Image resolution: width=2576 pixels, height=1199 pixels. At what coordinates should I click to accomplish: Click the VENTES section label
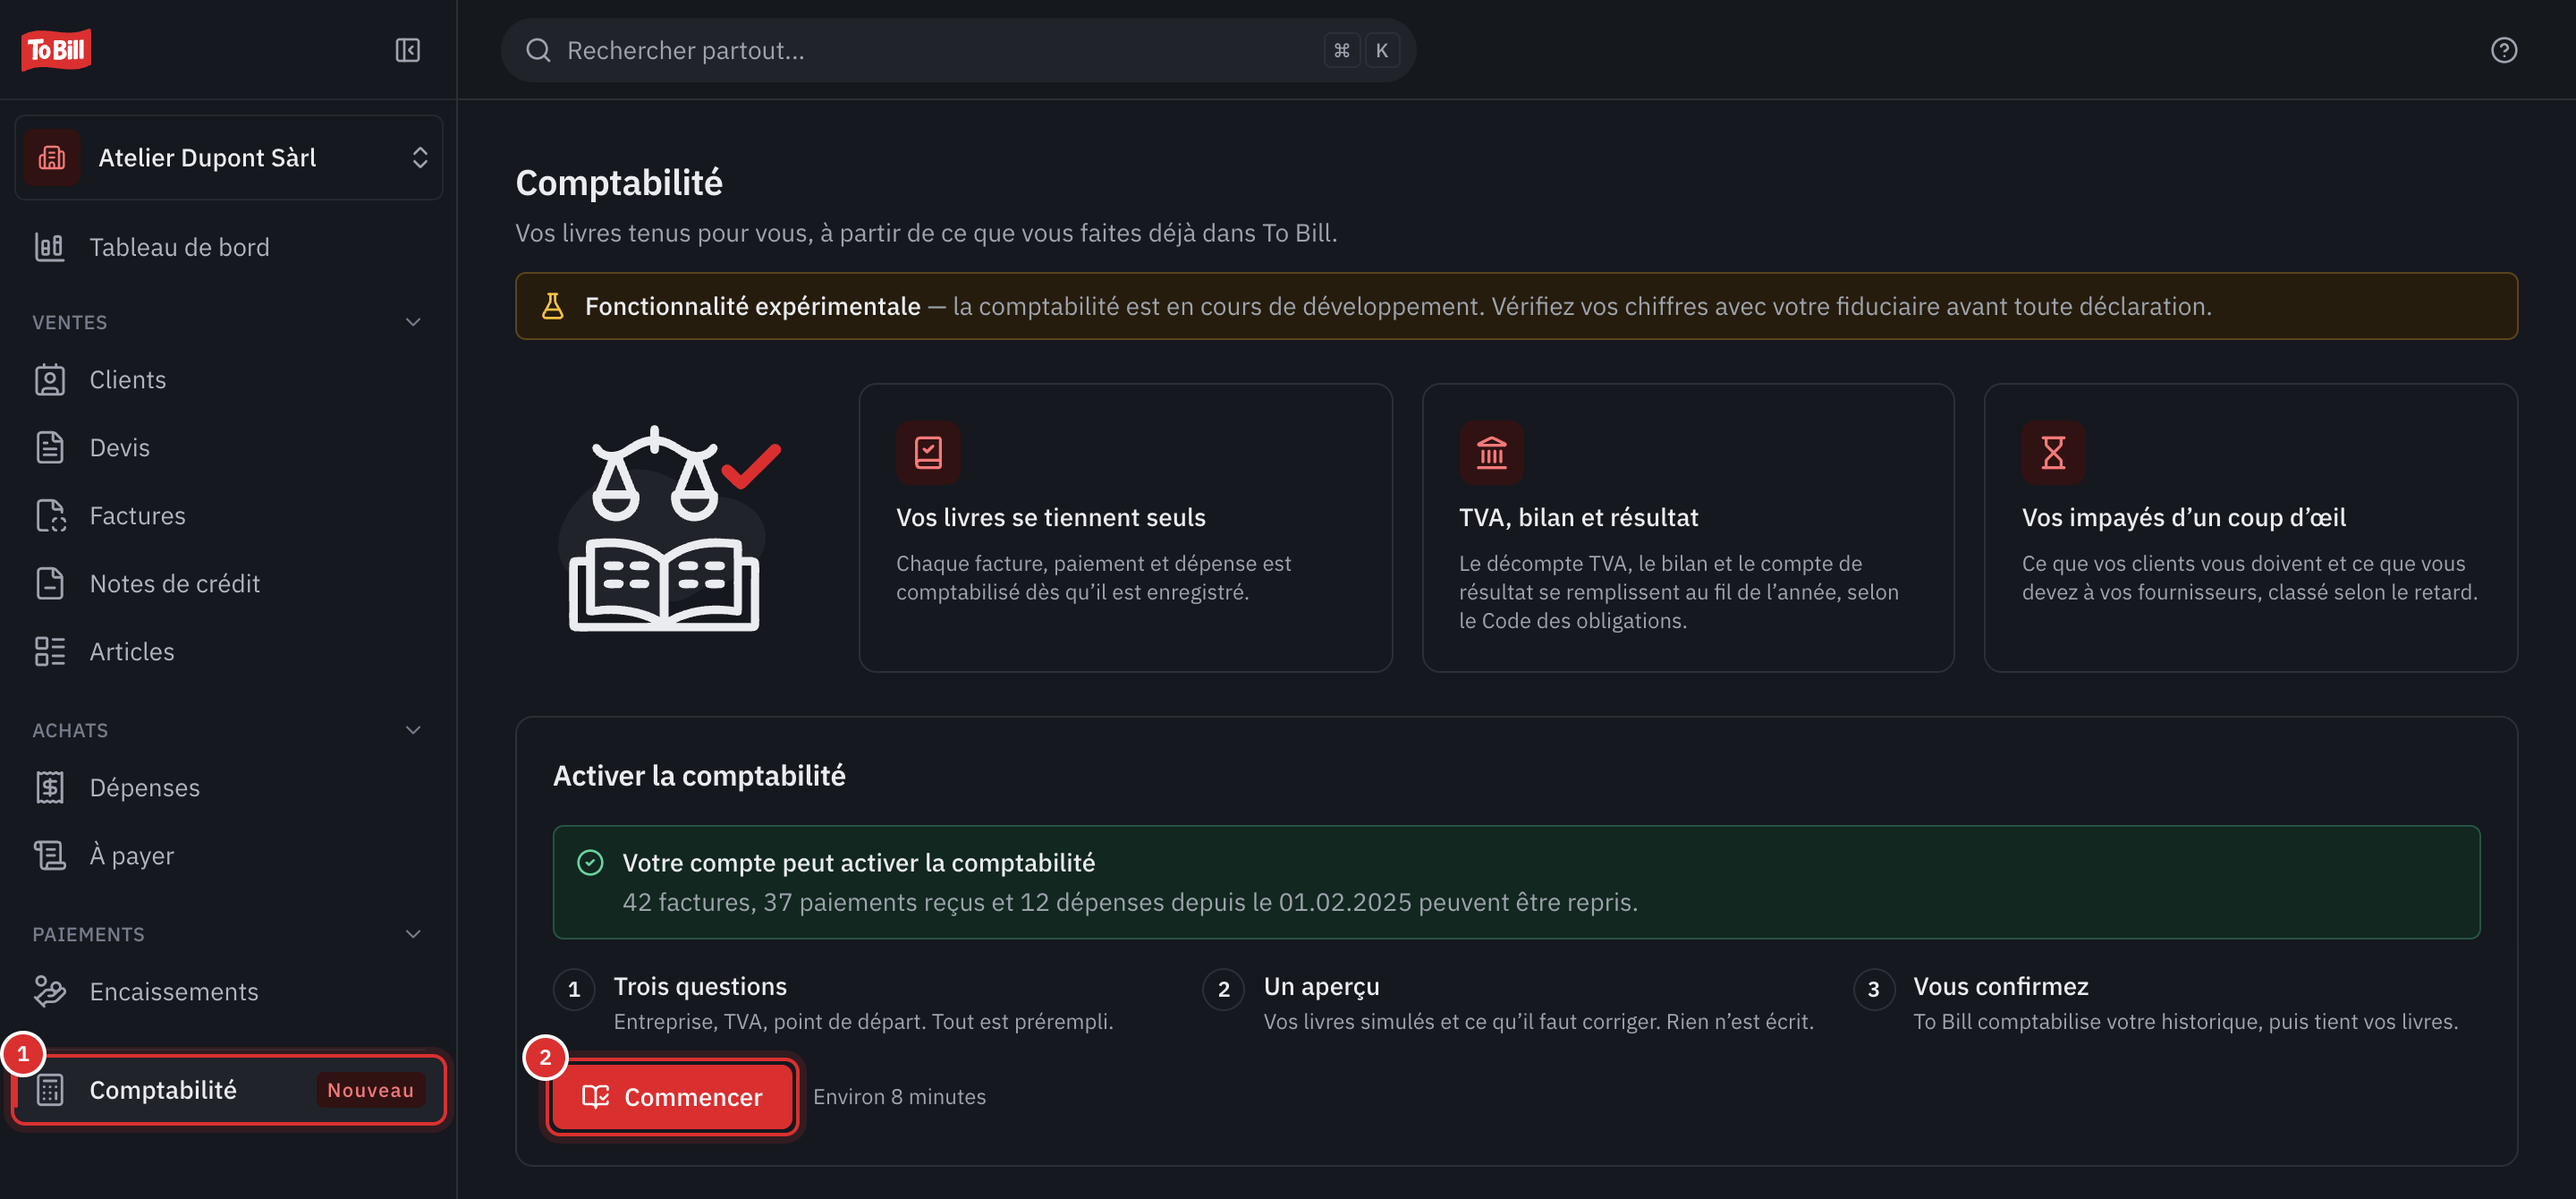[70, 322]
